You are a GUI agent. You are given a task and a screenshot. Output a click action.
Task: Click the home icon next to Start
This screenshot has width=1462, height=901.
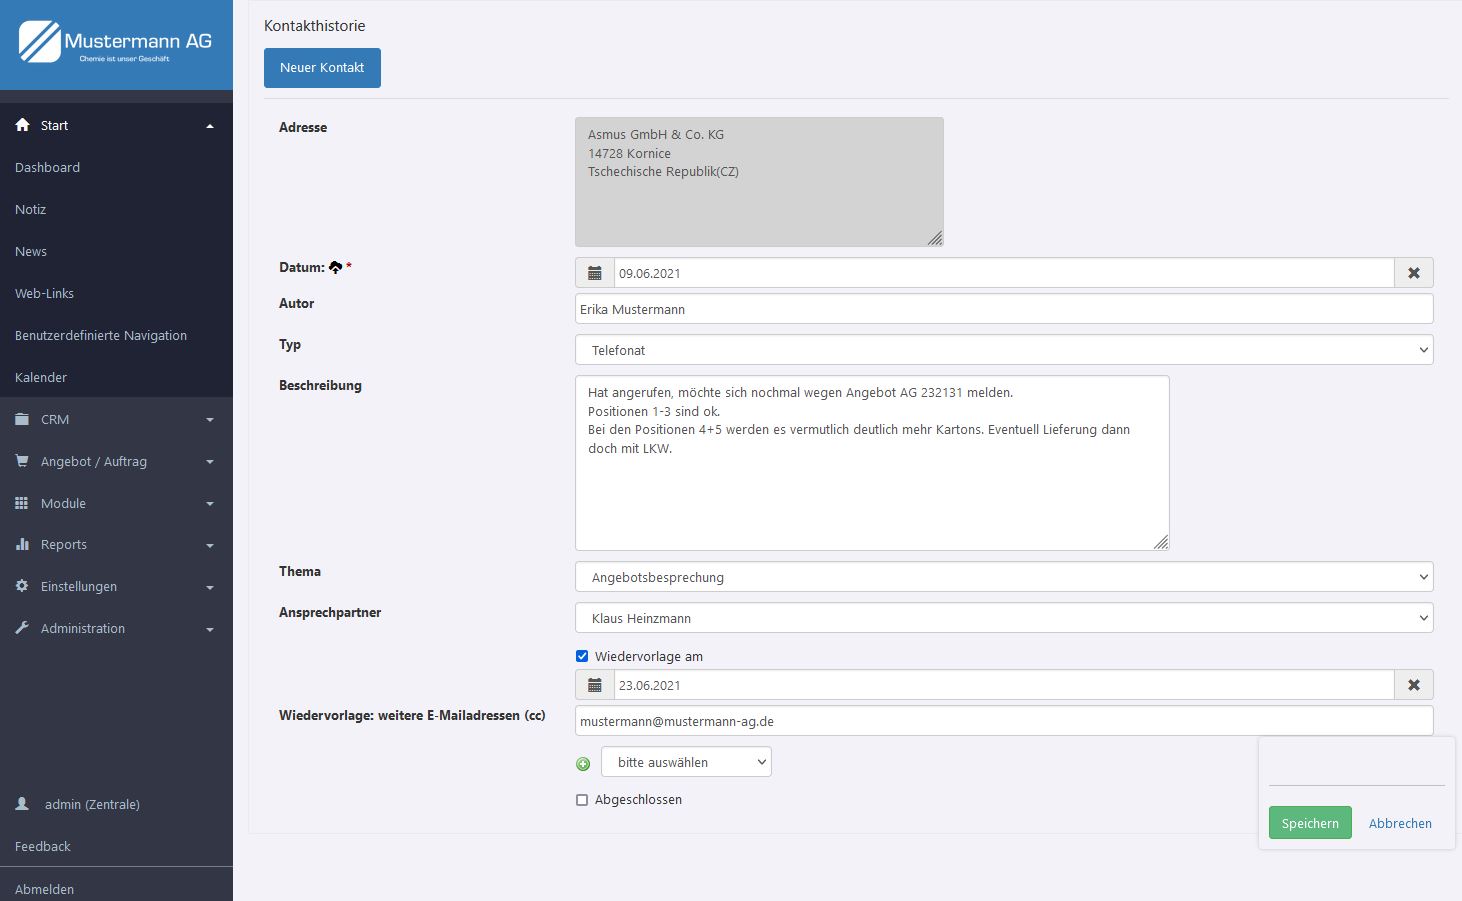coord(22,125)
